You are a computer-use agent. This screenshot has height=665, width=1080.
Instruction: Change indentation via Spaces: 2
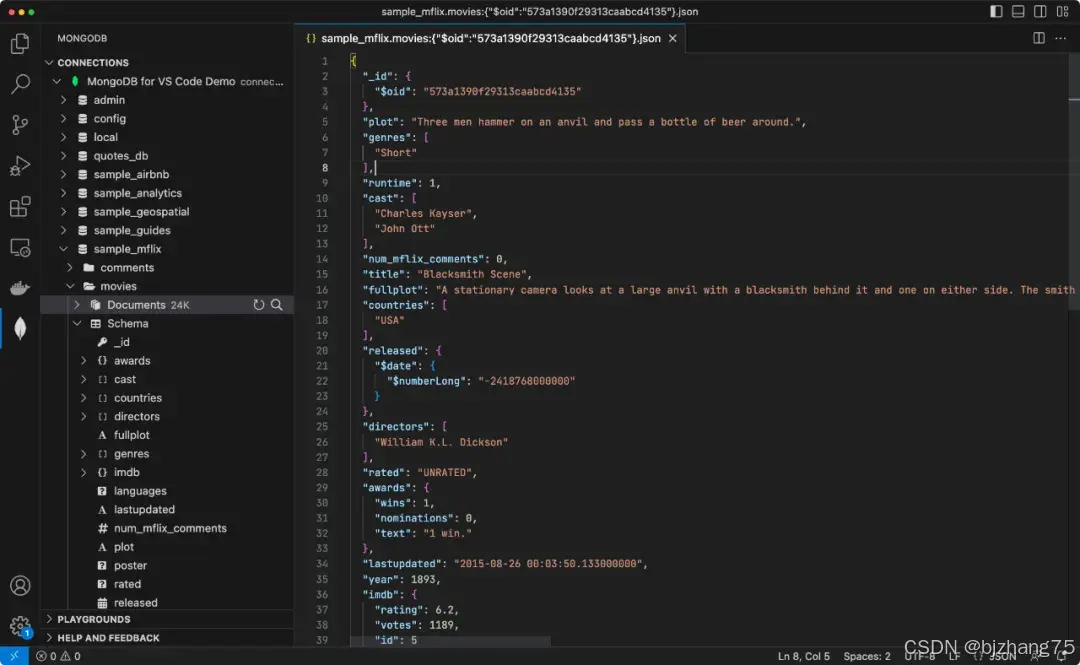coord(866,656)
